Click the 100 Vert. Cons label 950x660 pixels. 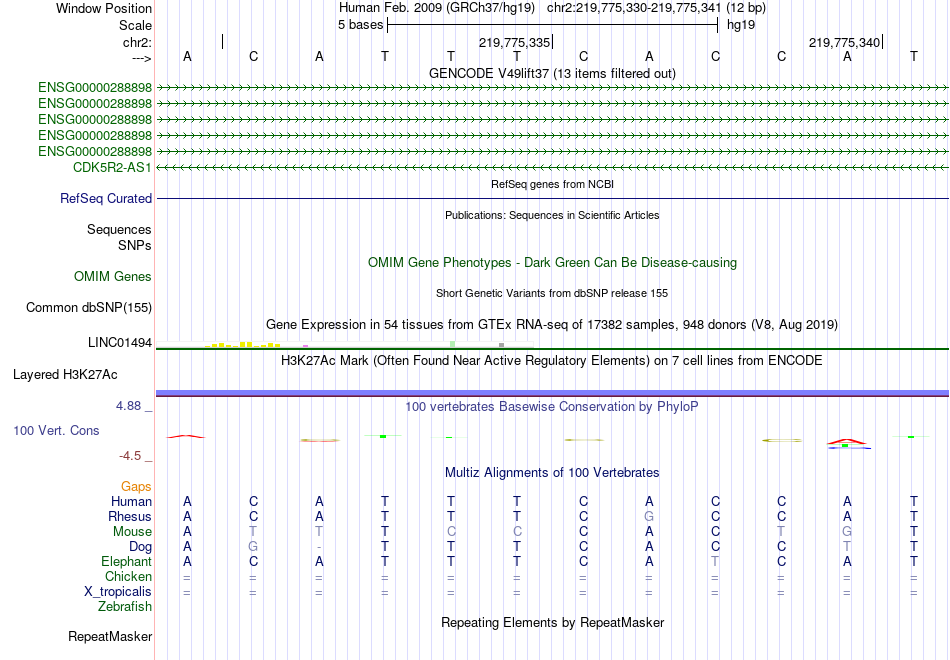point(56,430)
